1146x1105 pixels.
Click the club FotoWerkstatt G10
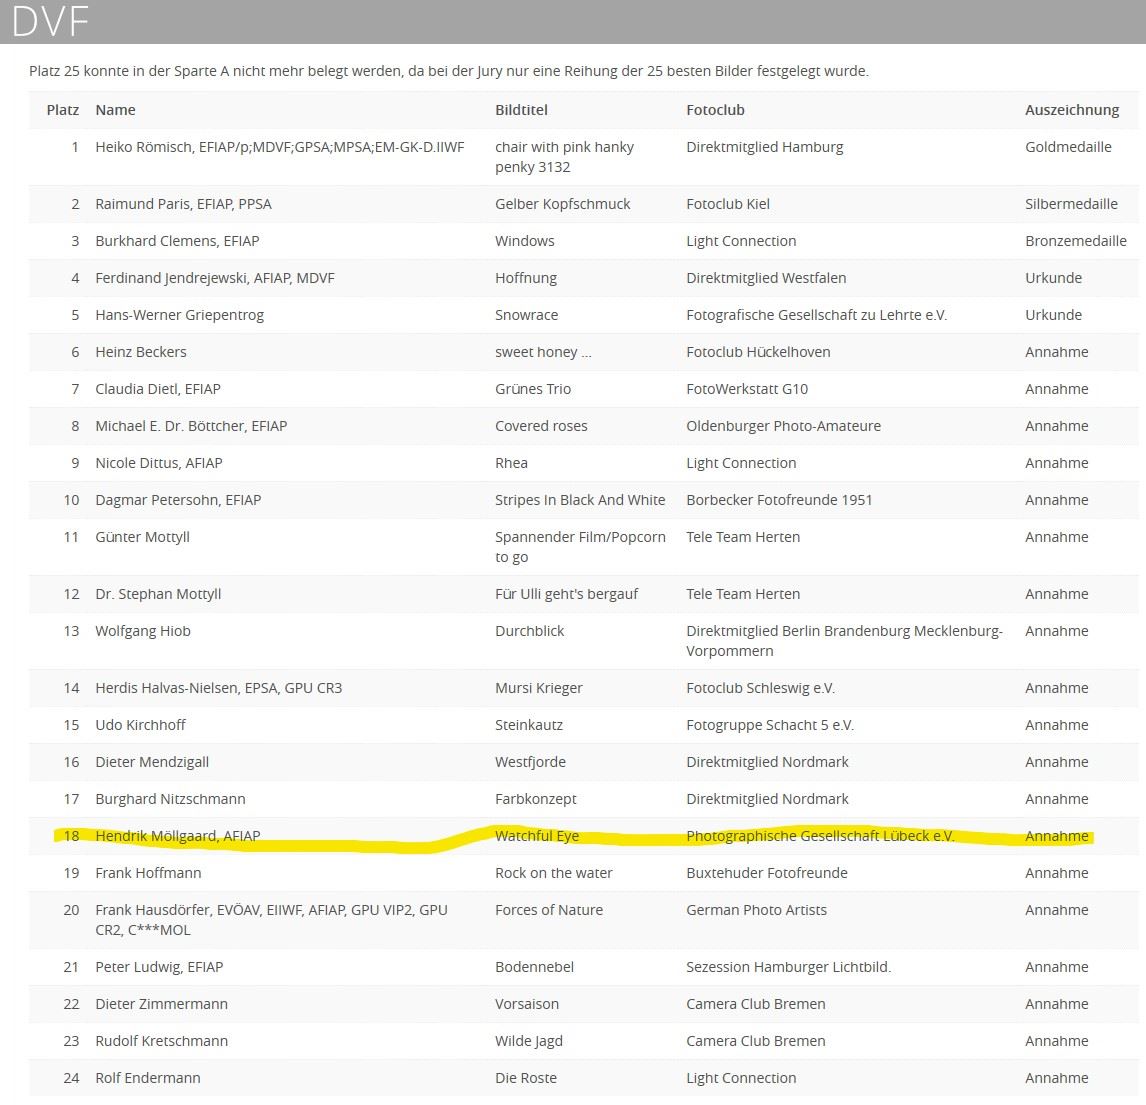(747, 390)
